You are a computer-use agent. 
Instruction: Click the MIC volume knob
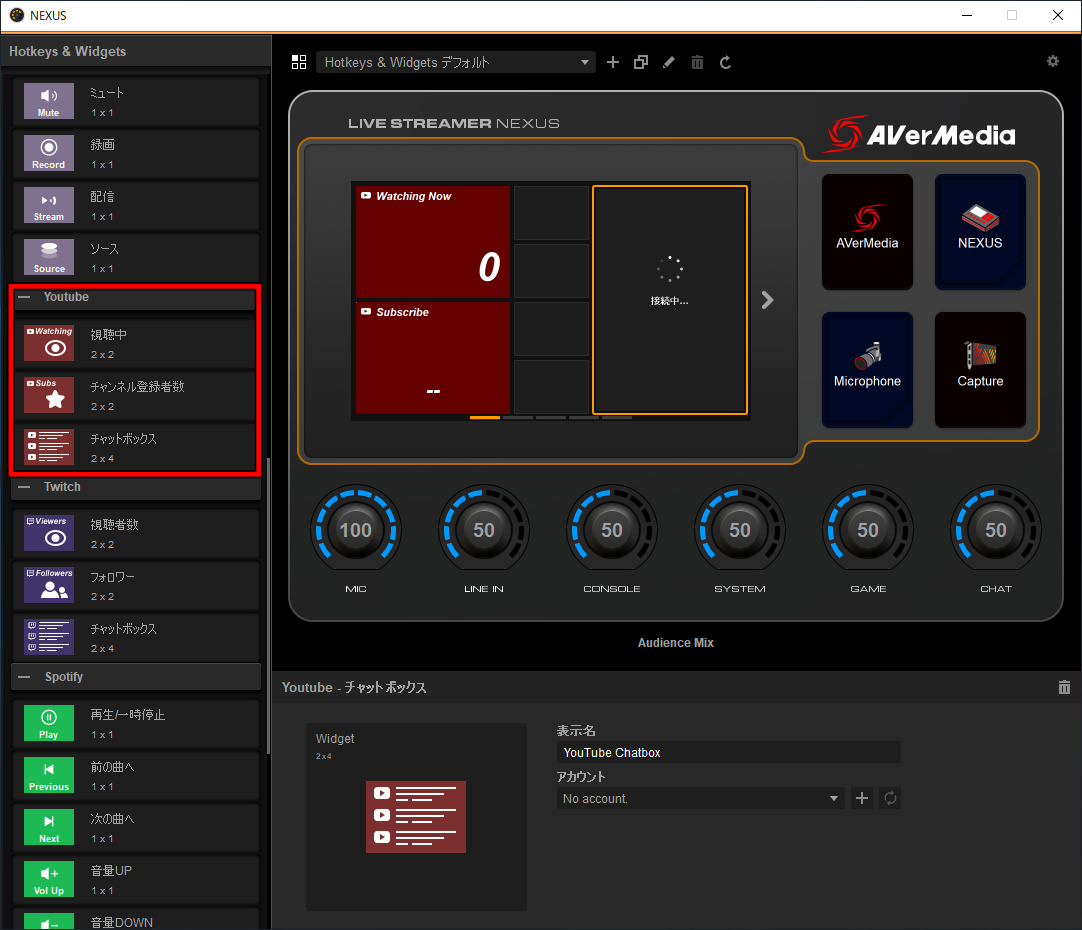(x=356, y=530)
